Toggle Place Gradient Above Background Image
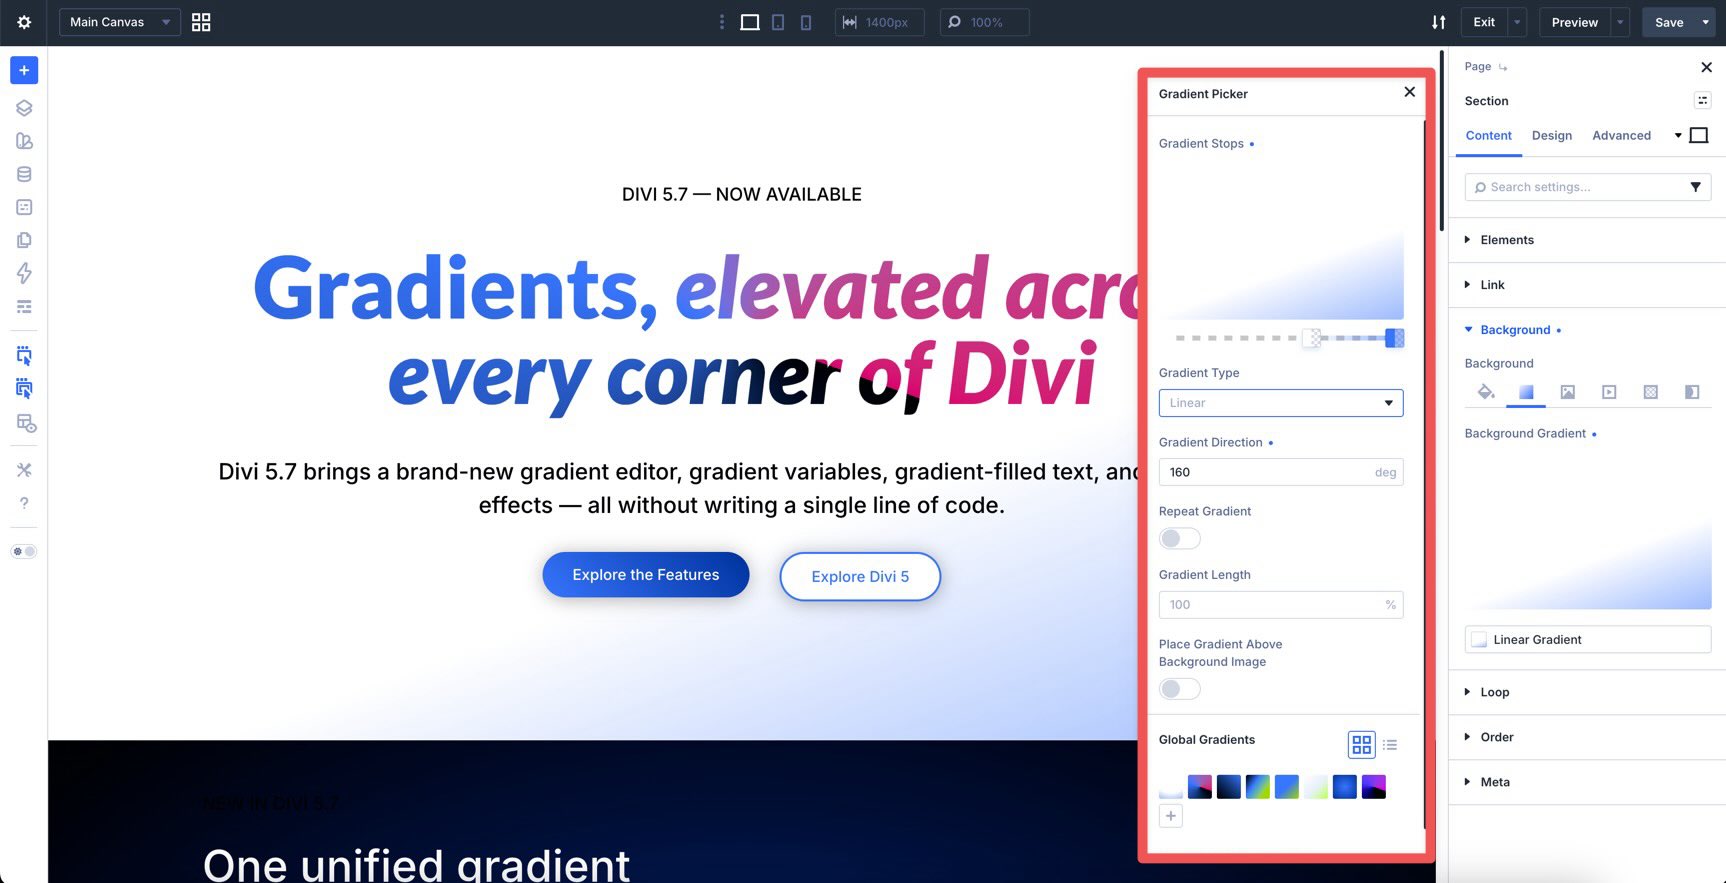 coord(1180,689)
